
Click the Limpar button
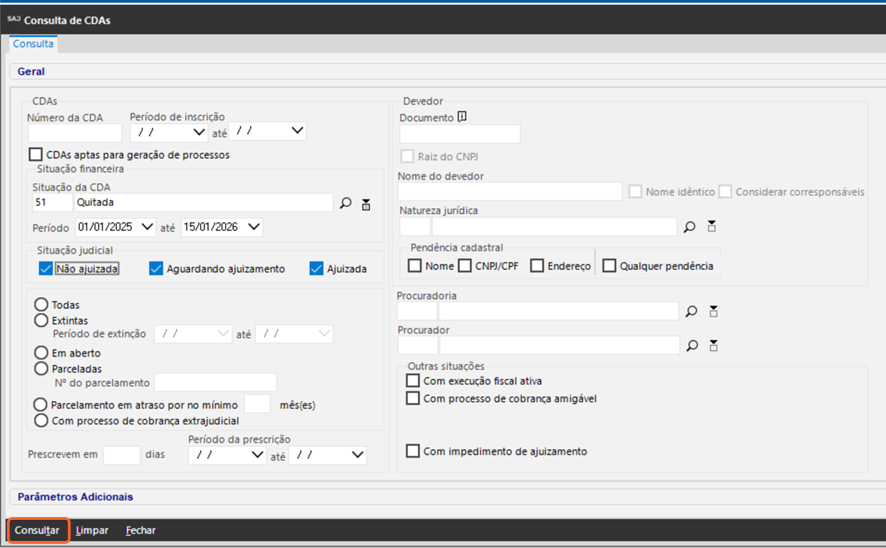click(x=92, y=530)
